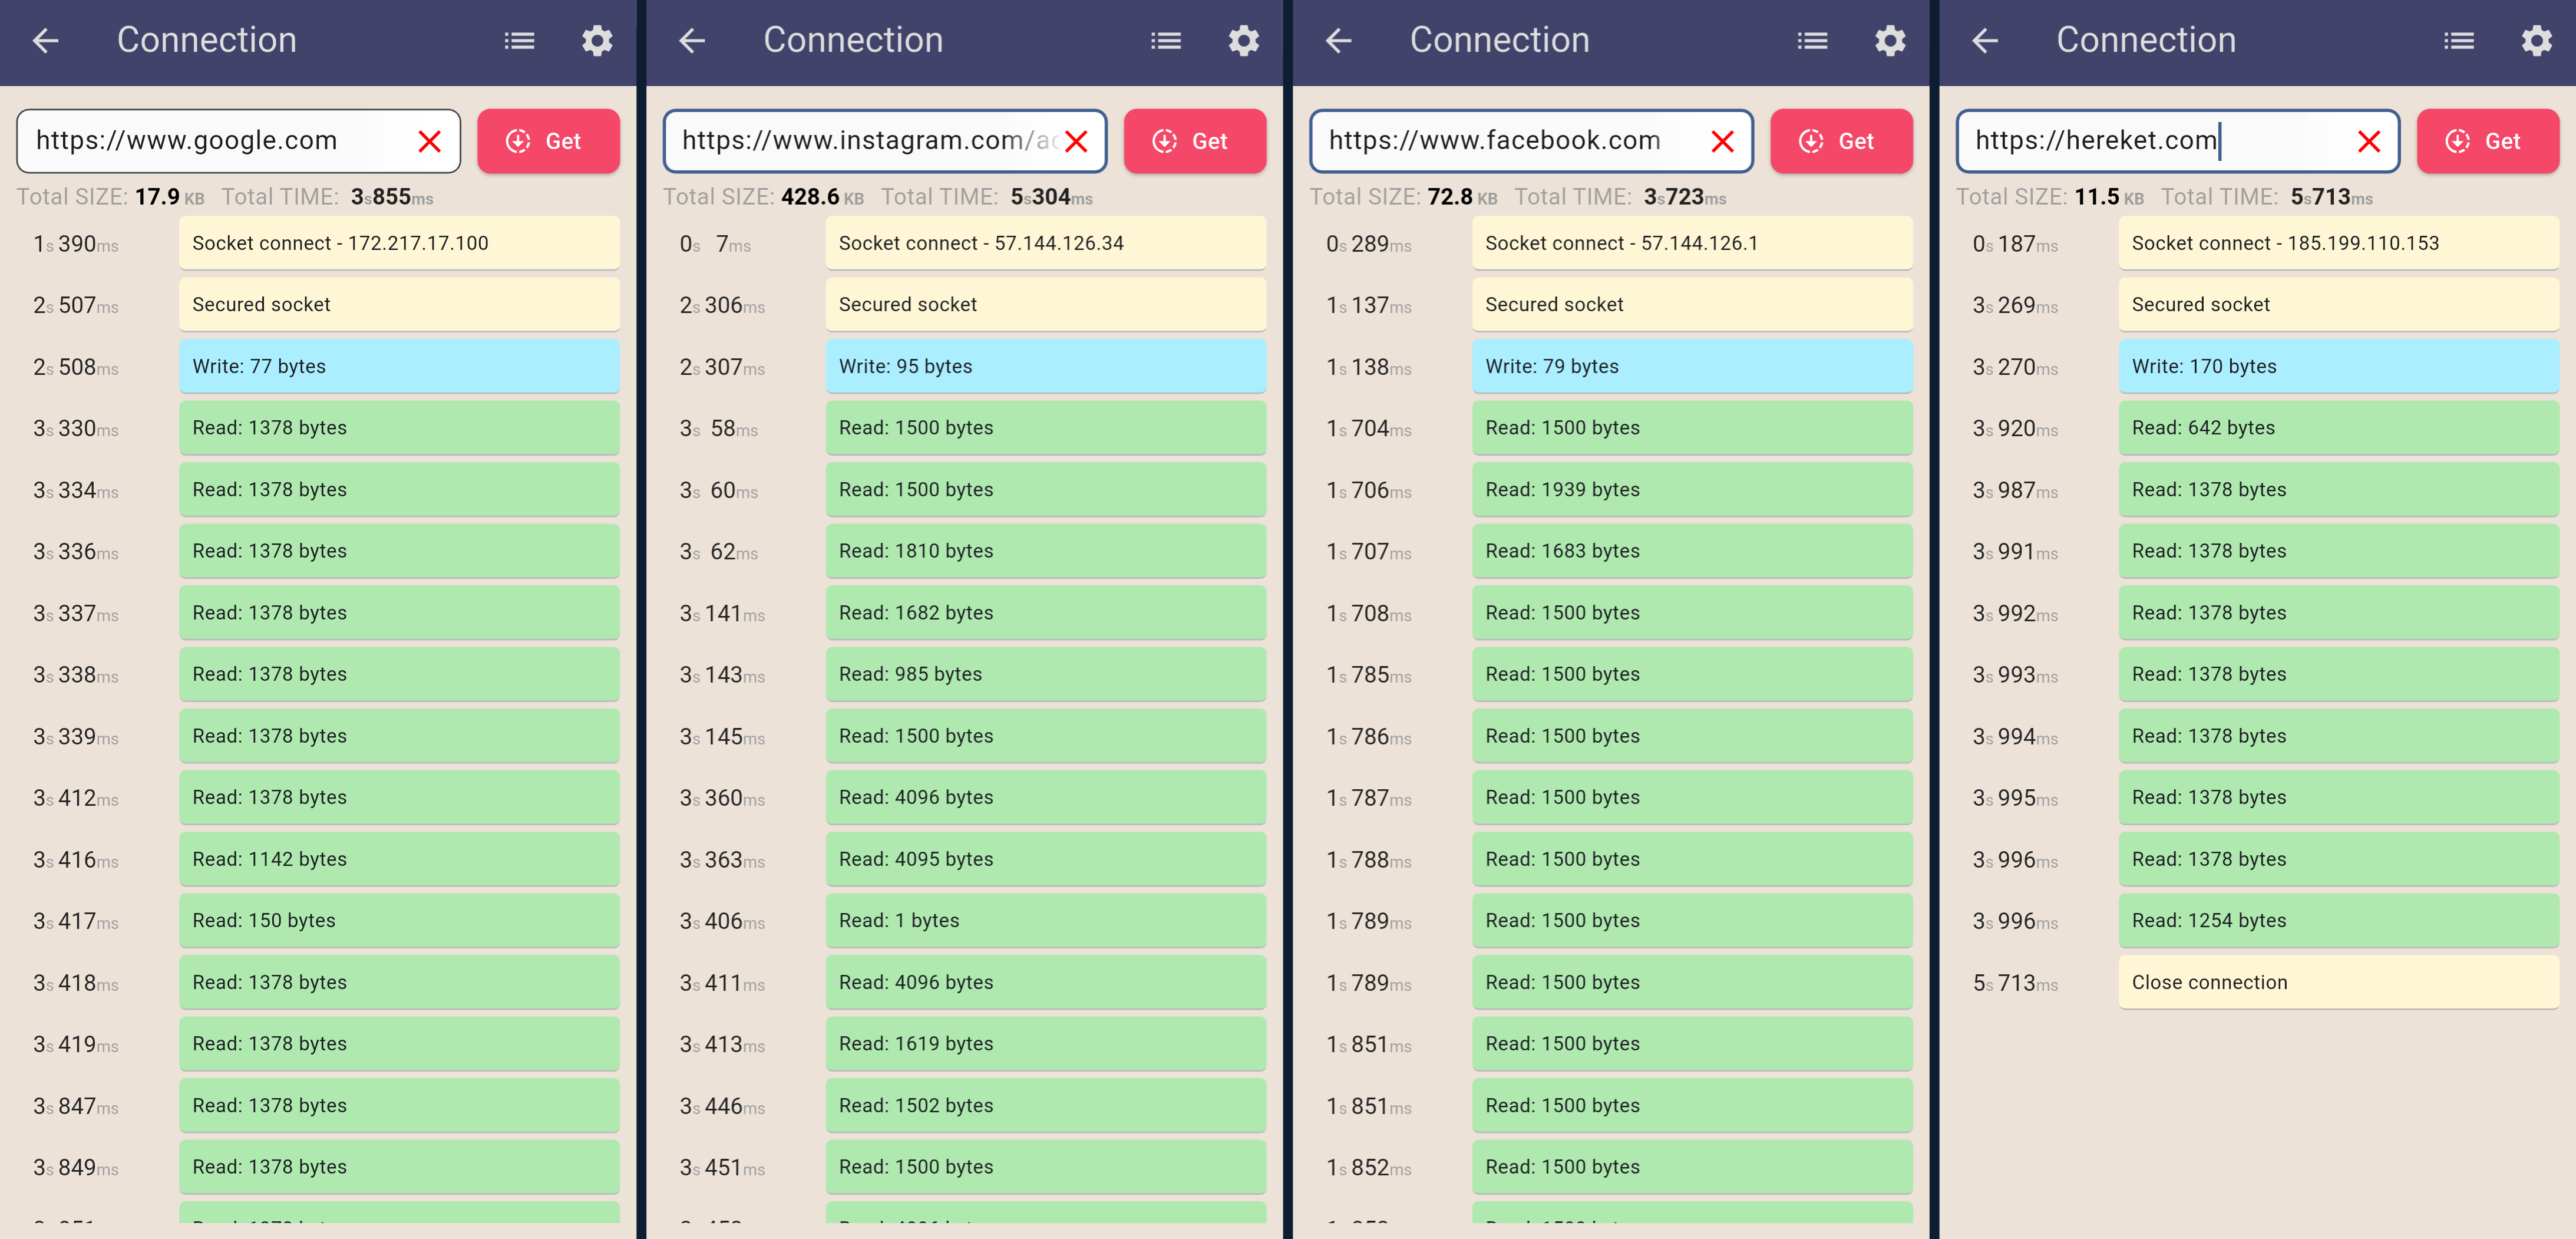The image size is (2576, 1239).
Task: Select 'Read: 1500 bytes' row at 3s 451ms
Action: [1045, 1167]
